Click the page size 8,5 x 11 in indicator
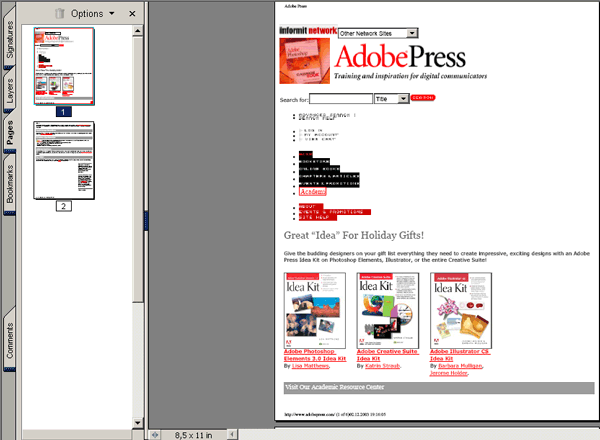This screenshot has width=600, height=440. pyautogui.click(x=193, y=435)
